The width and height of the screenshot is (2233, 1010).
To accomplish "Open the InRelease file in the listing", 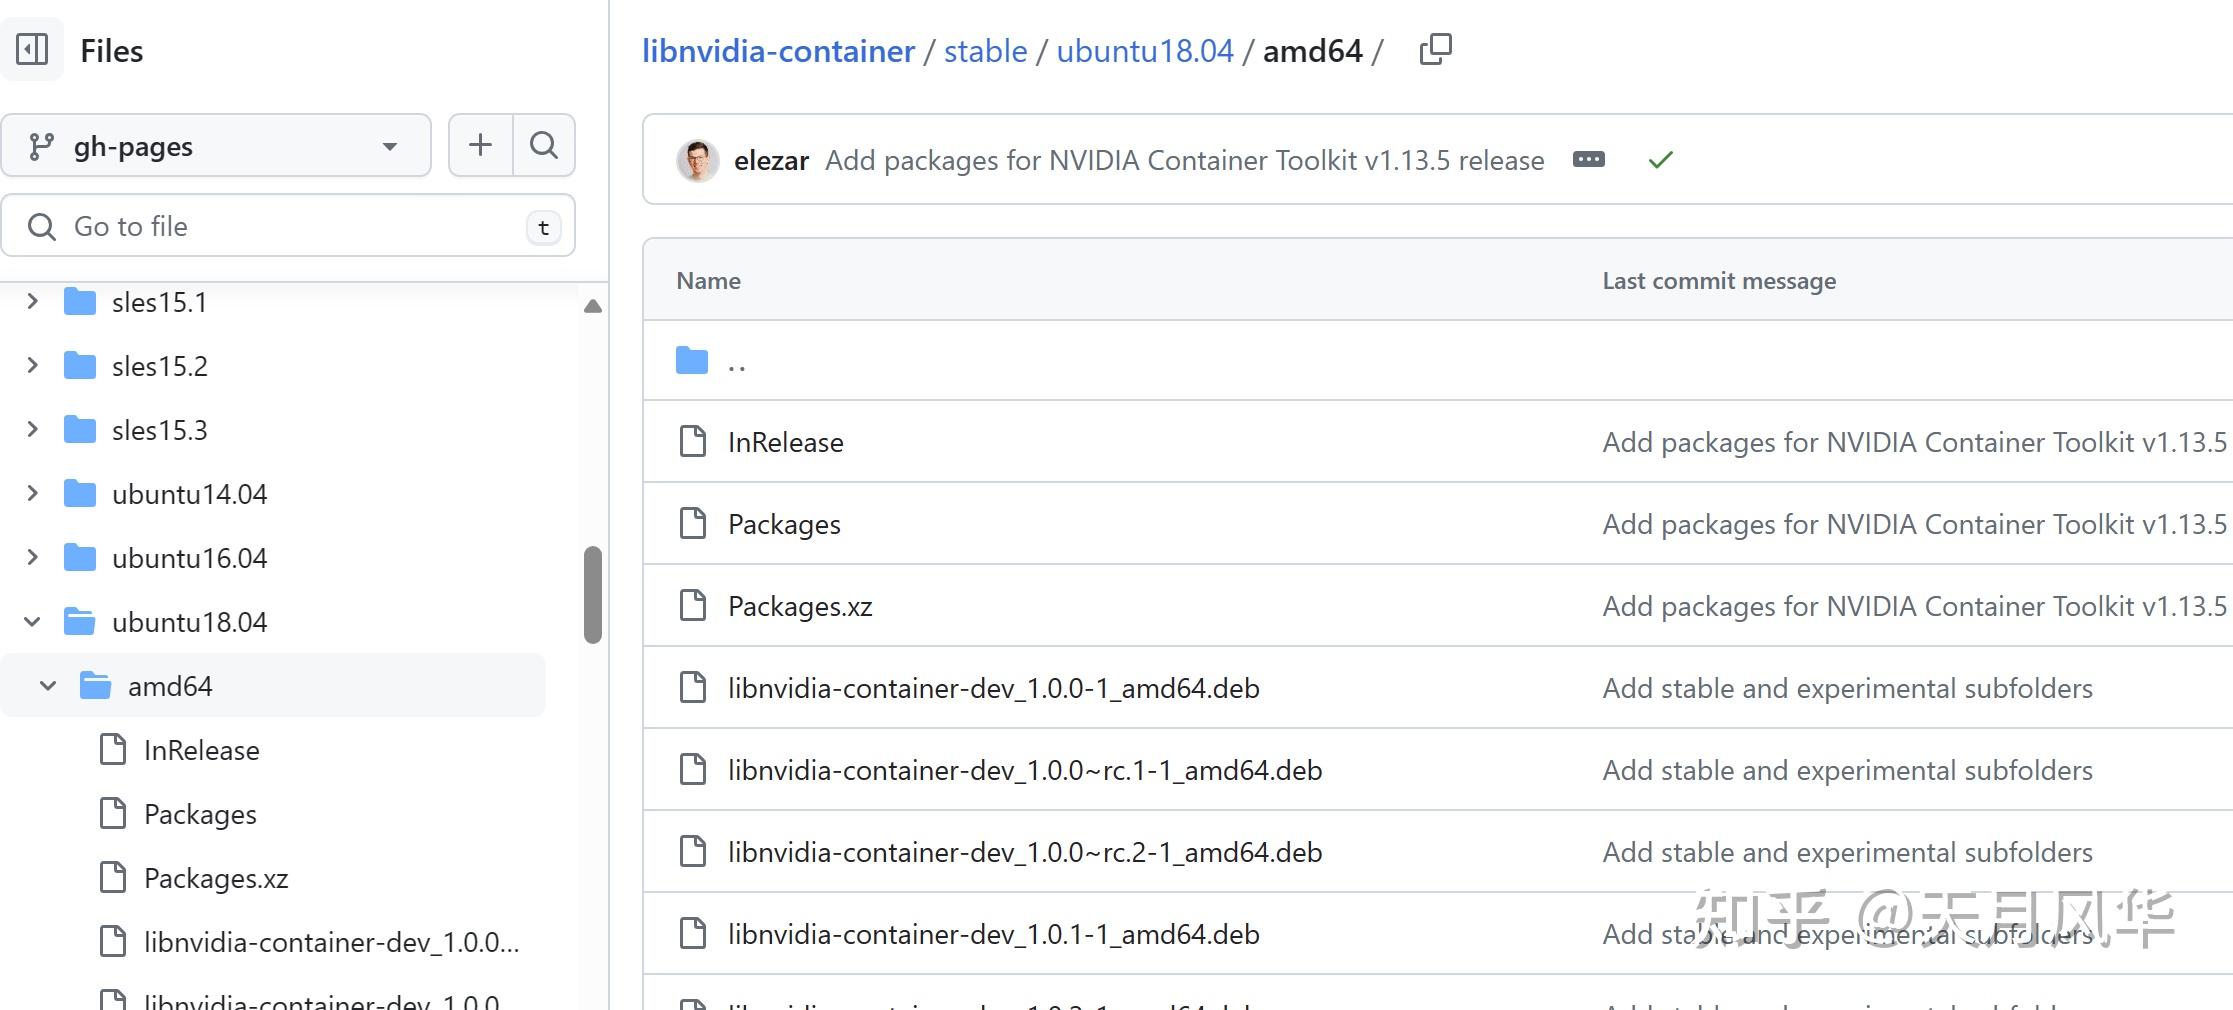I will click(784, 441).
